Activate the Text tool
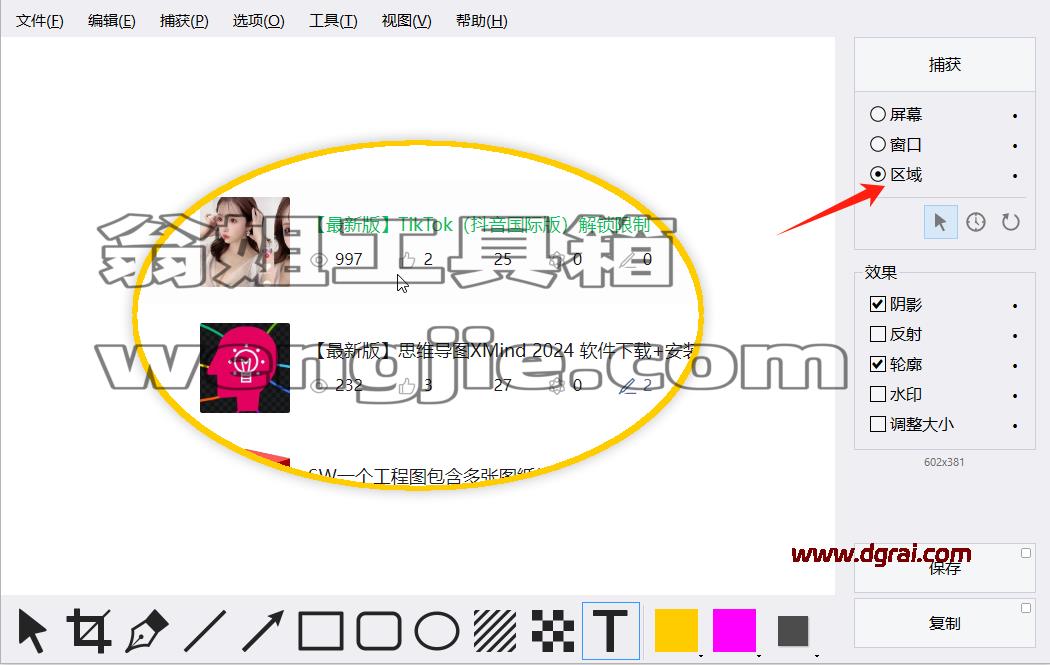 [611, 630]
